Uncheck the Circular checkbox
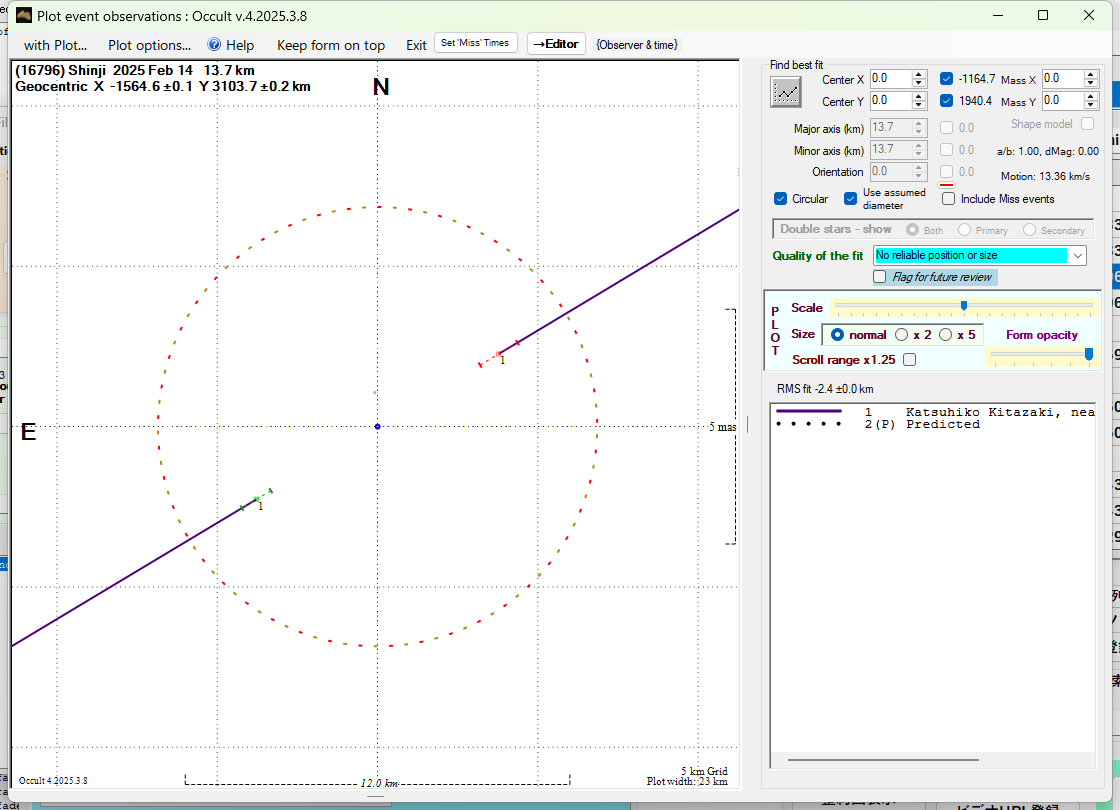Image resolution: width=1120 pixels, height=810 pixels. (781, 199)
